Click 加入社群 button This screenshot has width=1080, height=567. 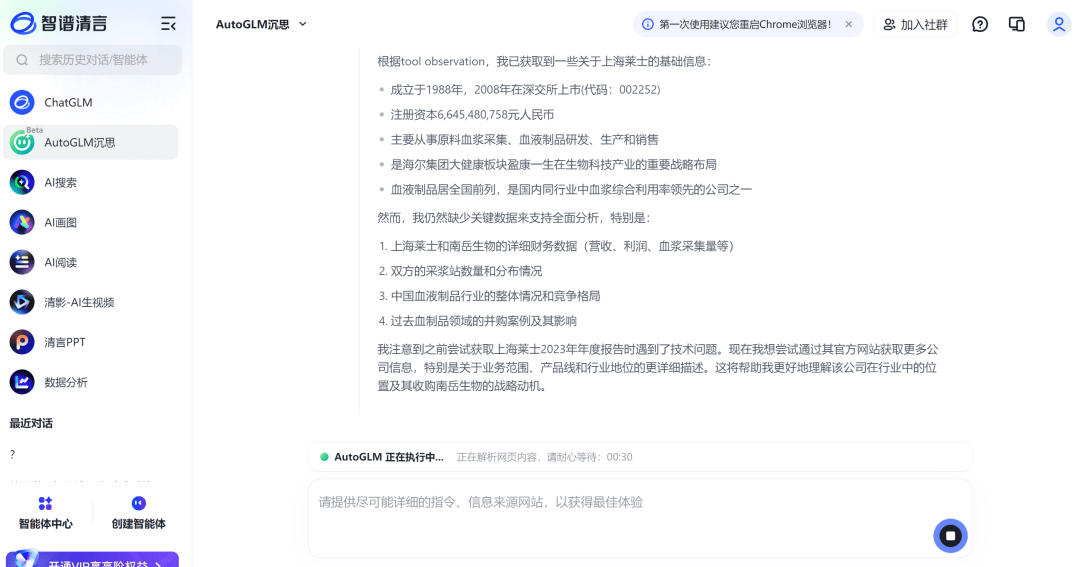coord(915,24)
